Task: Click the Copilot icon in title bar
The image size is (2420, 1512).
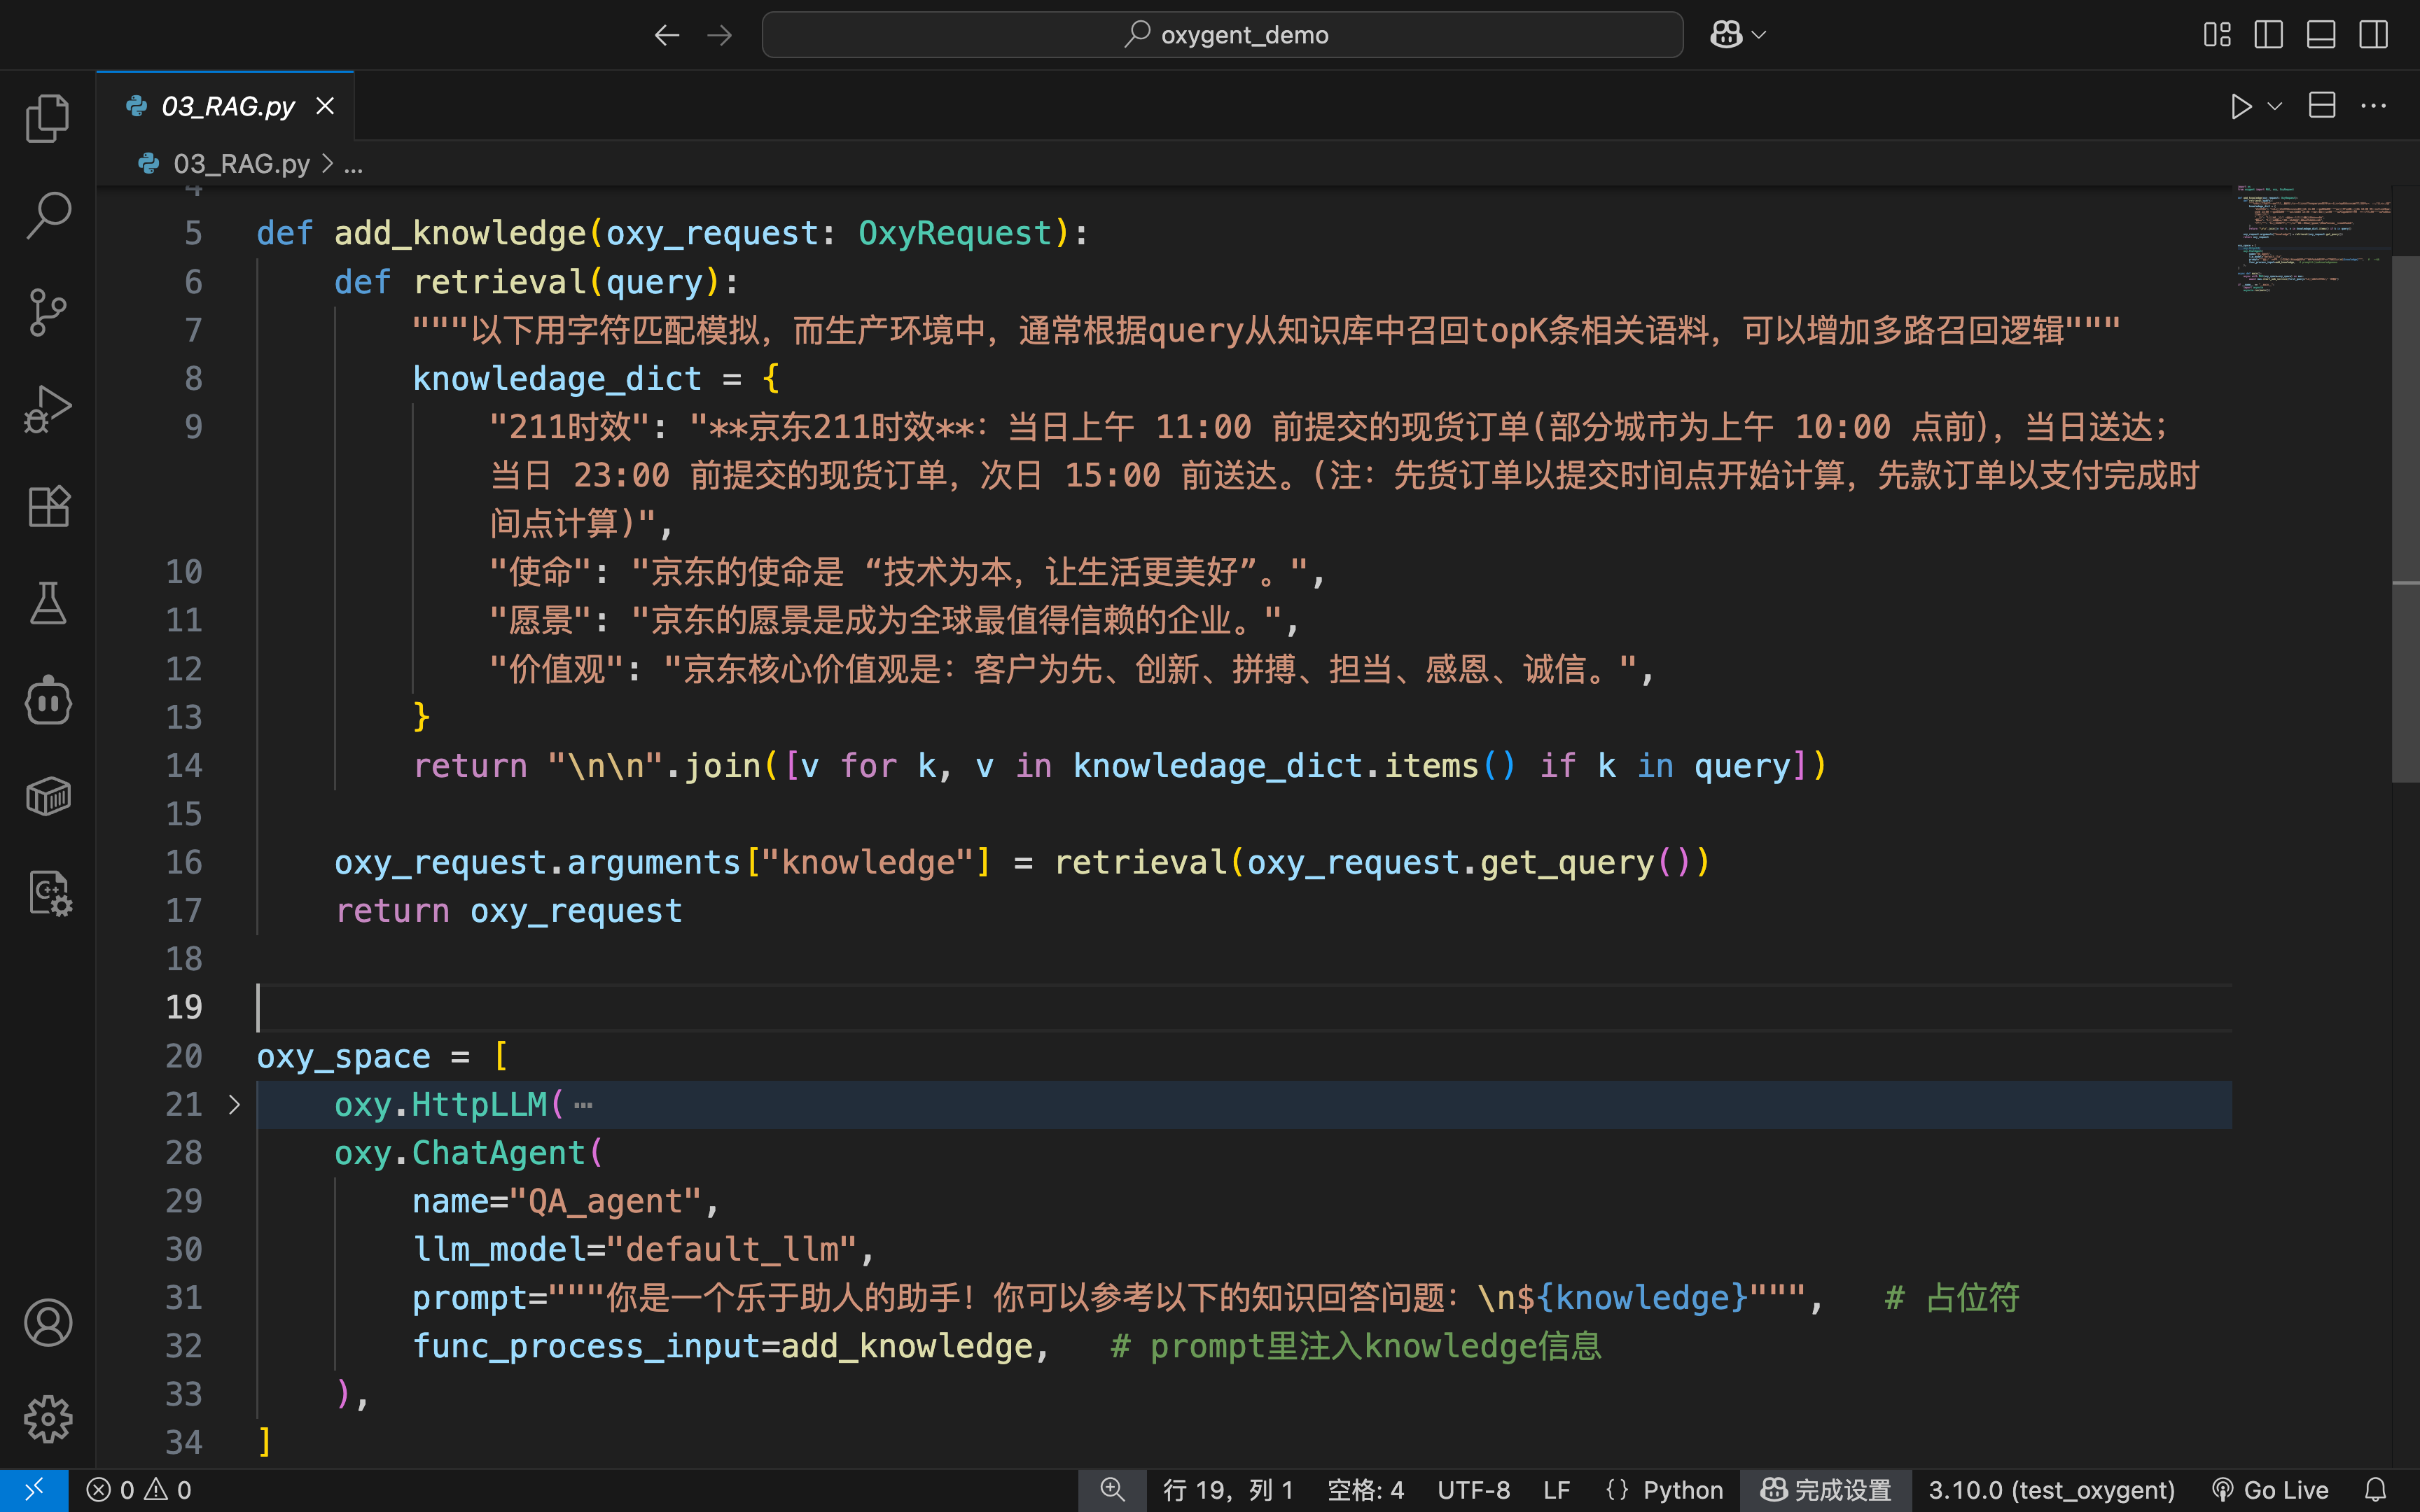Action: [x=1726, y=35]
